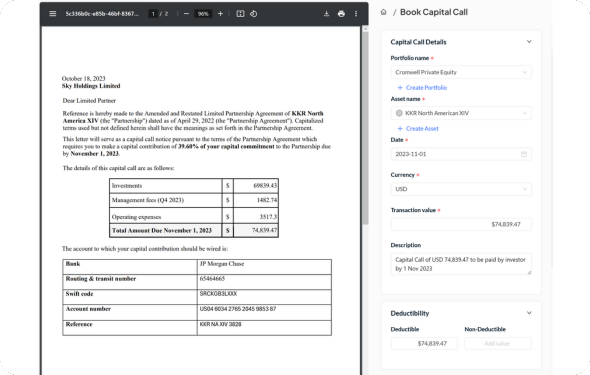Click the reference 'KKR NA XIV 3828' cell
Screen dimensions: 590x375
(x=264, y=328)
